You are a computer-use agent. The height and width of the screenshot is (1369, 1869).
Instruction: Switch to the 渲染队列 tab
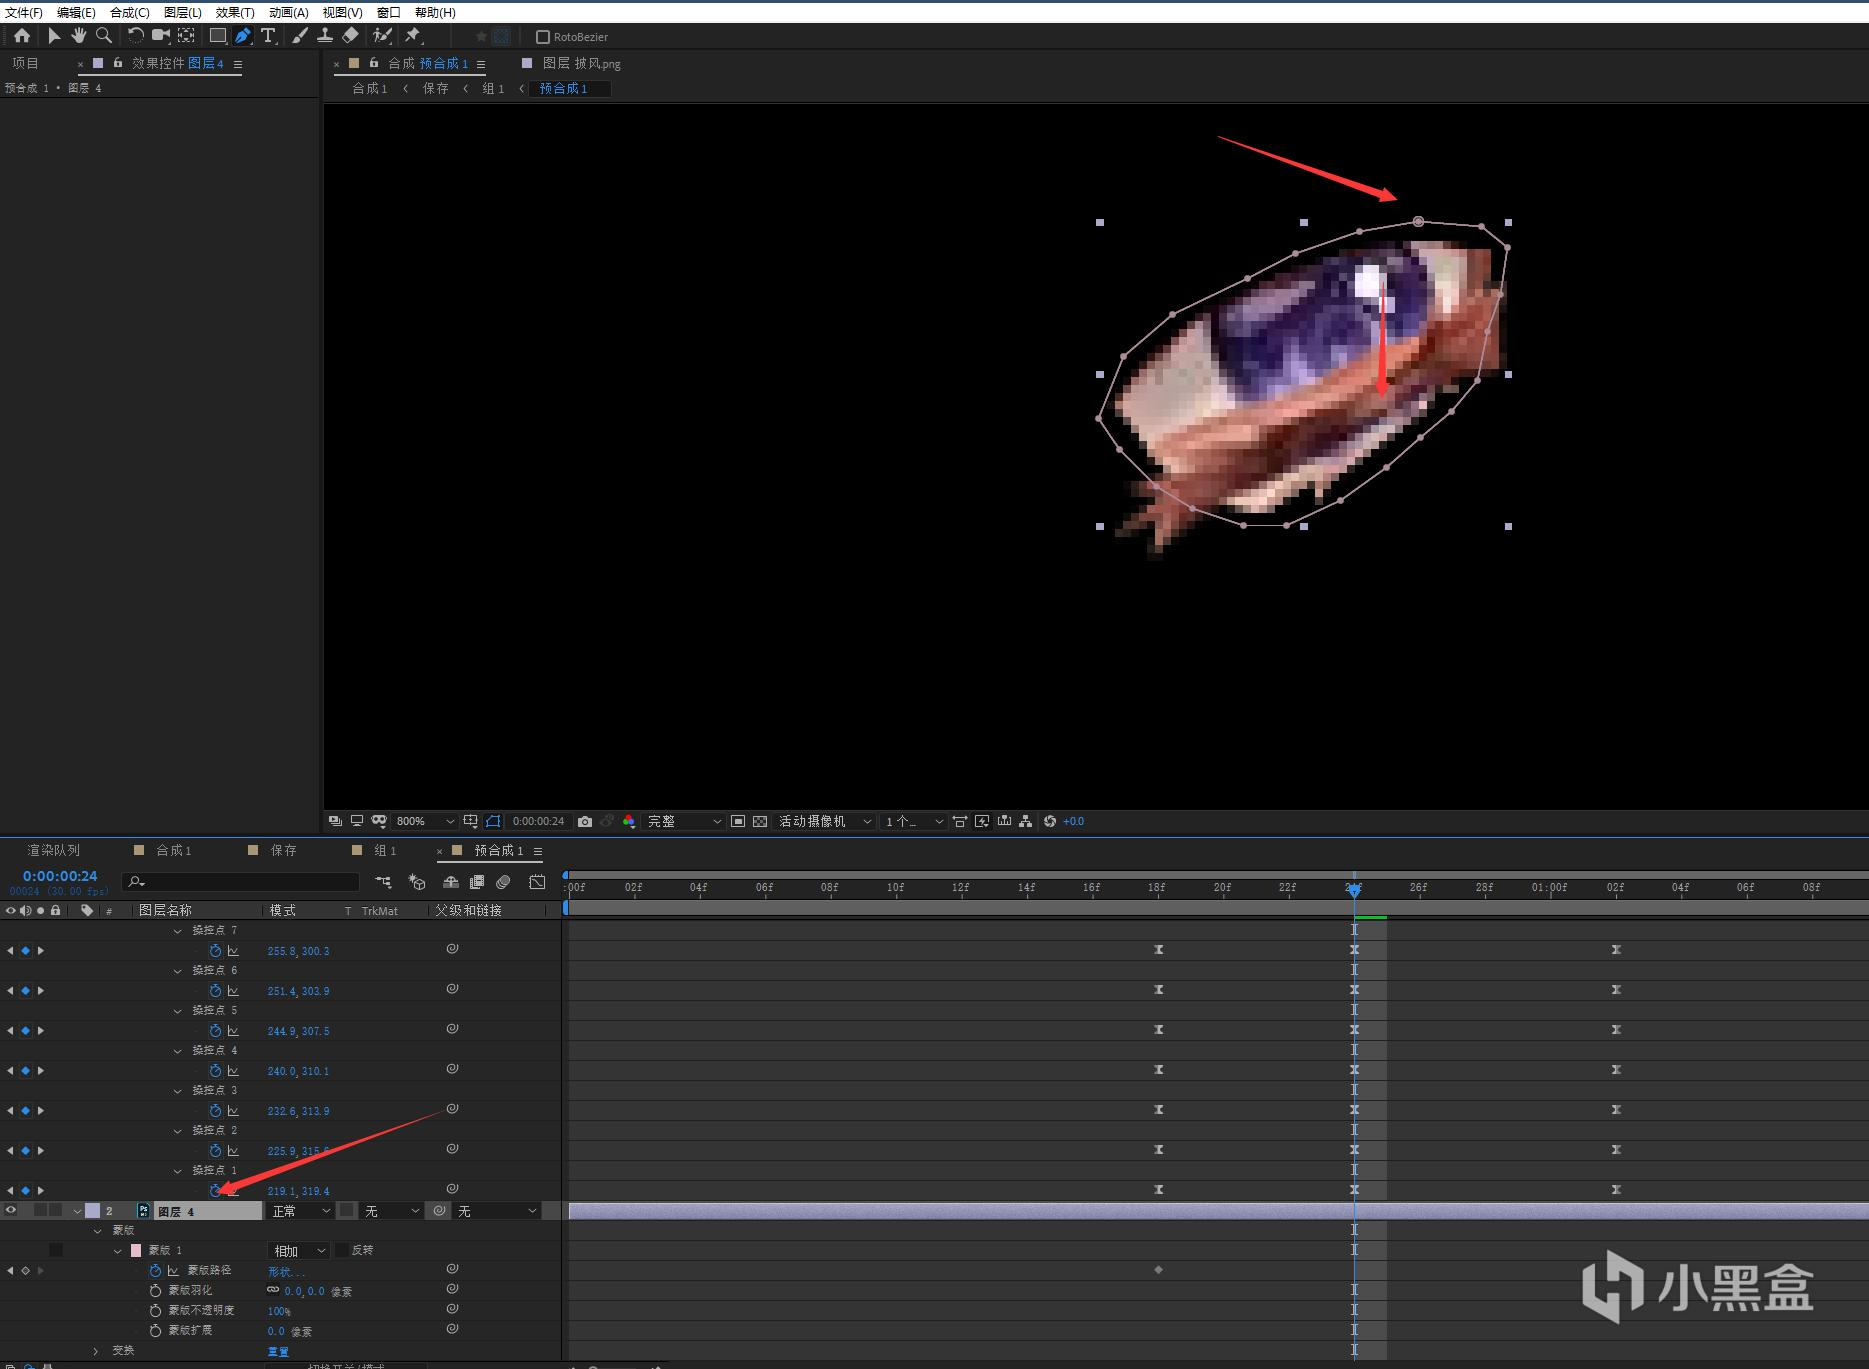[x=54, y=850]
